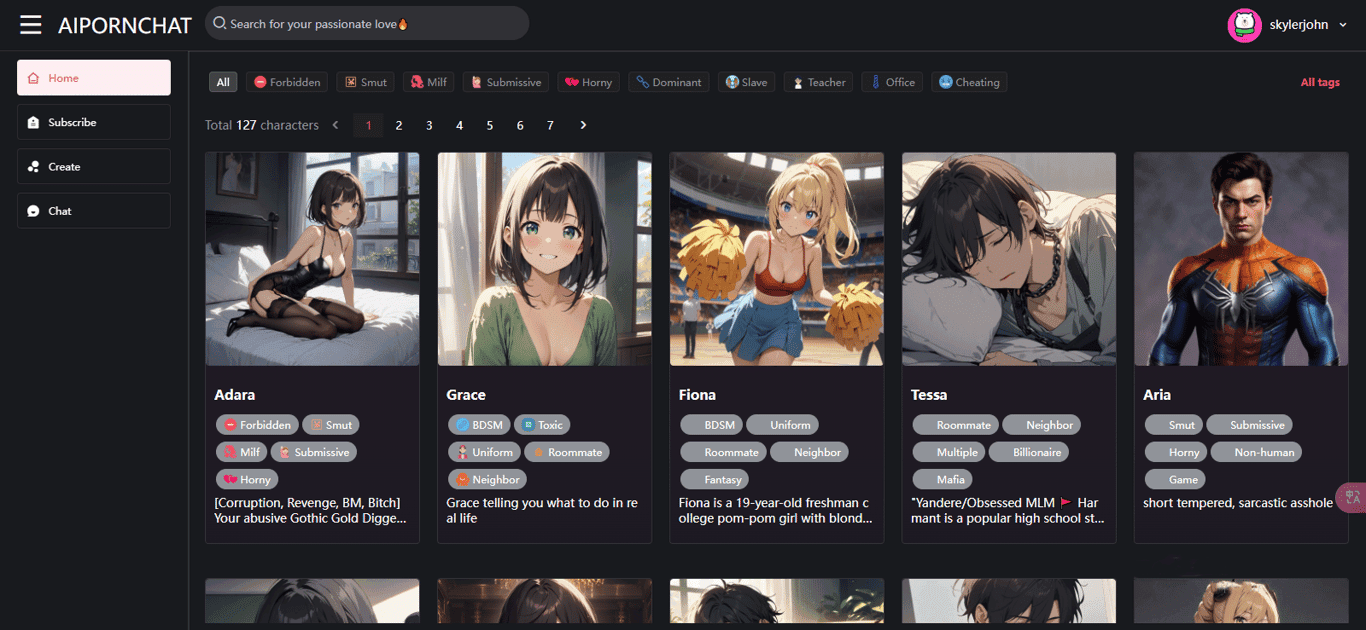Screen dimensions: 1366x630
Task: Open the Chat bubble icon
Action: (x=32, y=210)
